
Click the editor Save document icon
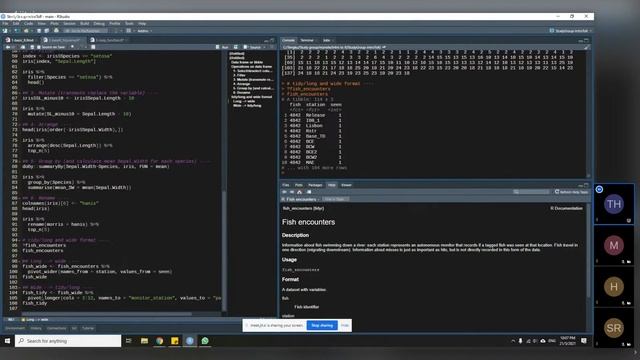click(x=32, y=47)
